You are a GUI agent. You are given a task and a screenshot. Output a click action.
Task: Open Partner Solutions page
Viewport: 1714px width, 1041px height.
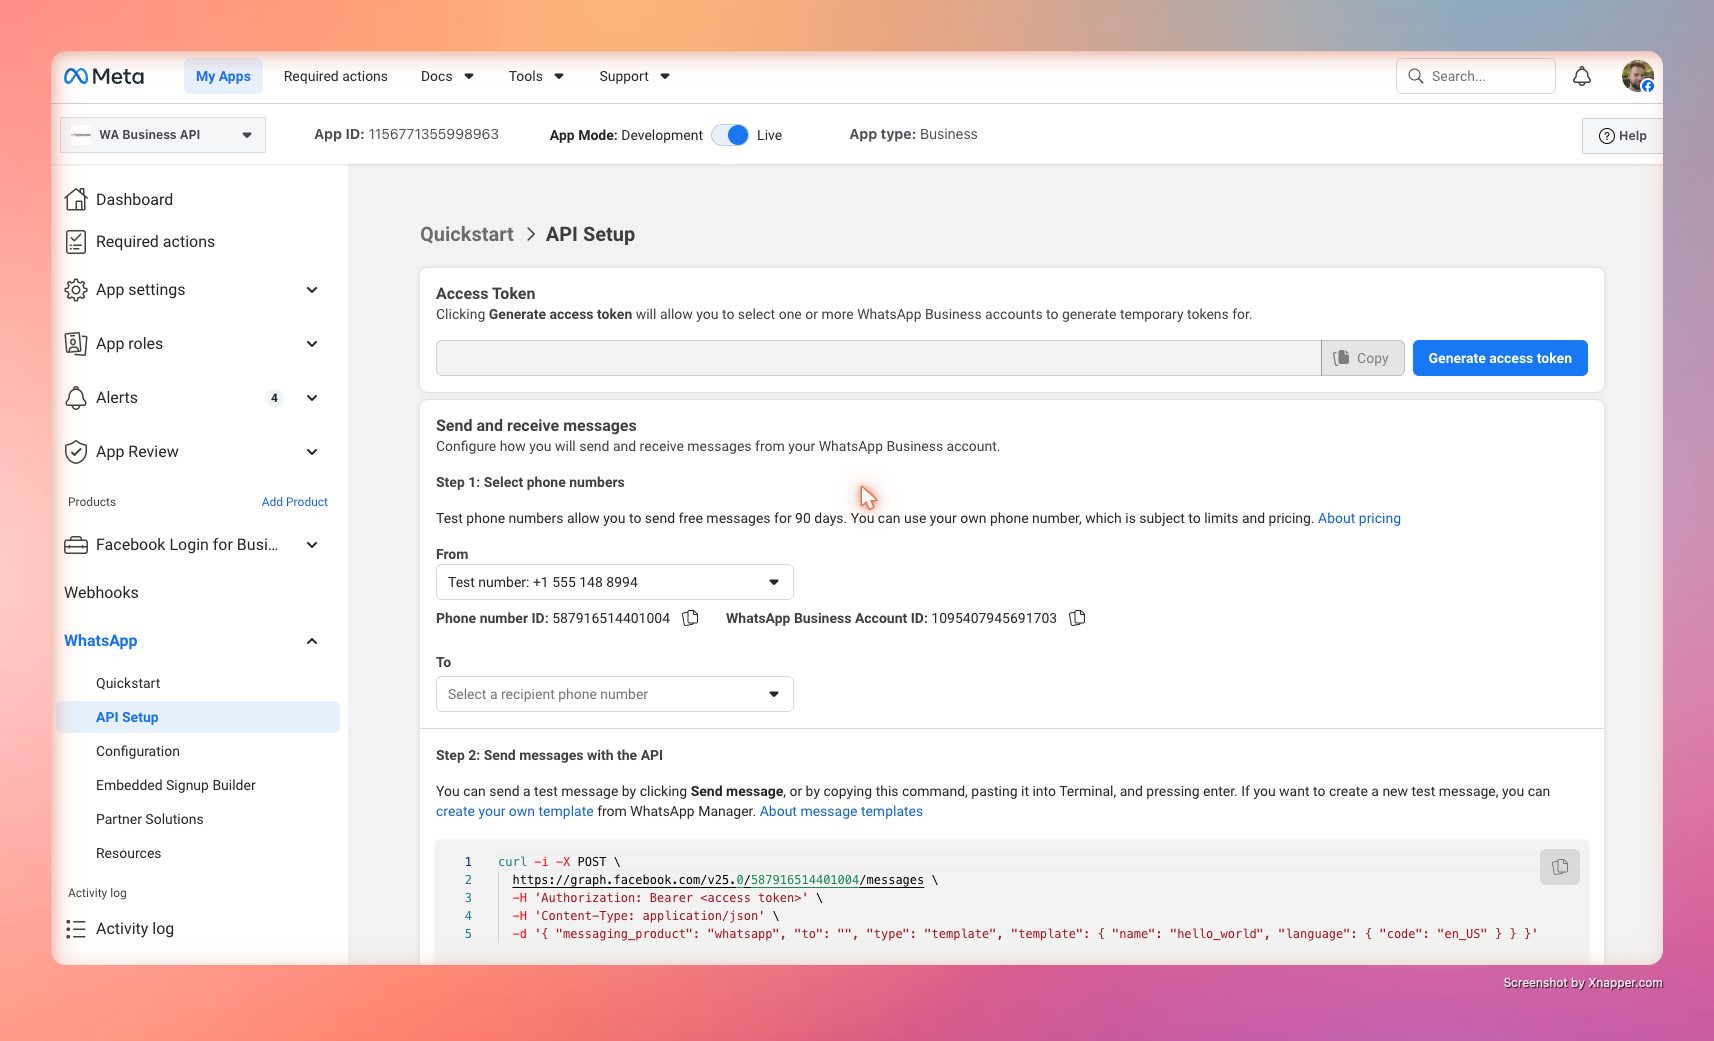pyautogui.click(x=150, y=819)
